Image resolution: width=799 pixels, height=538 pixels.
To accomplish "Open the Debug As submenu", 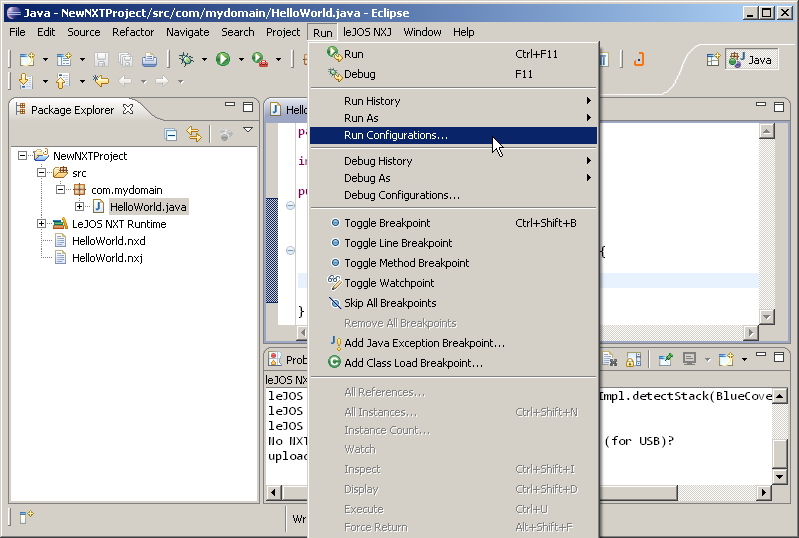I will tap(454, 178).
